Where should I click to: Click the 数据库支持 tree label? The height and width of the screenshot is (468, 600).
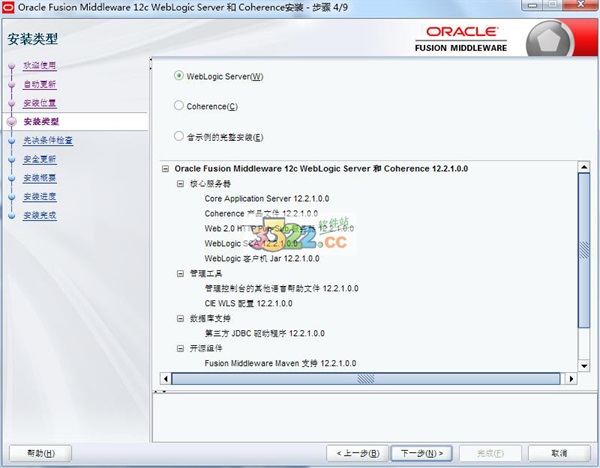point(210,318)
